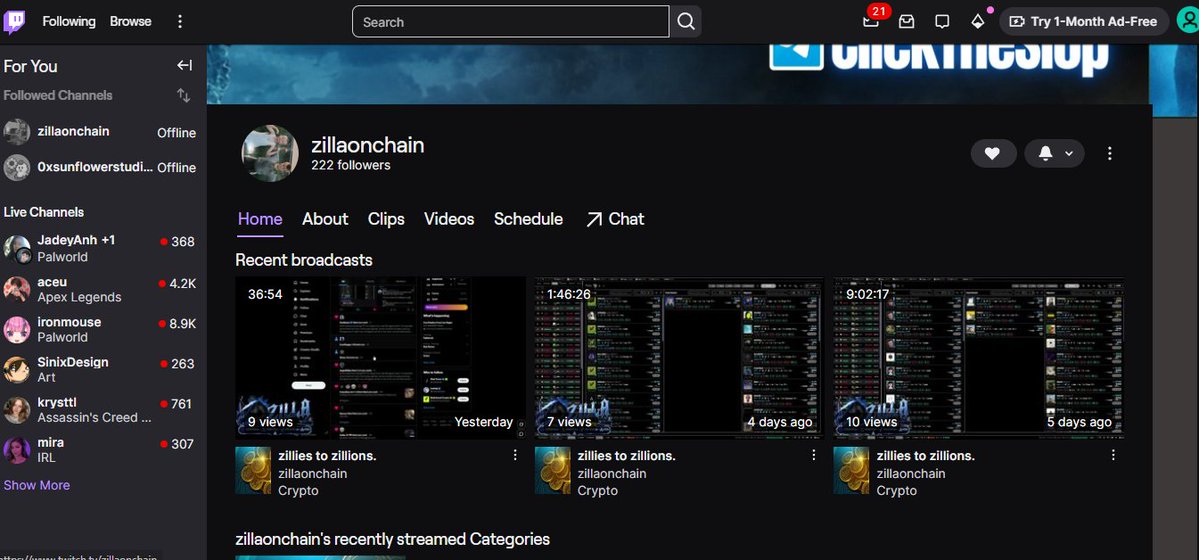
Task: Open the Twitch home logo
Action: [x=15, y=22]
